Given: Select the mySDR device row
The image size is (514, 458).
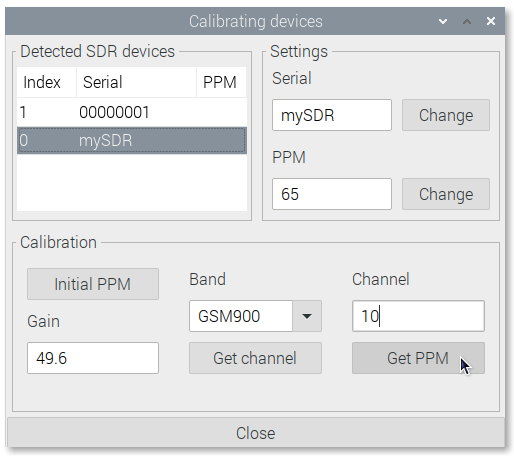Looking at the screenshot, I should coord(132,140).
